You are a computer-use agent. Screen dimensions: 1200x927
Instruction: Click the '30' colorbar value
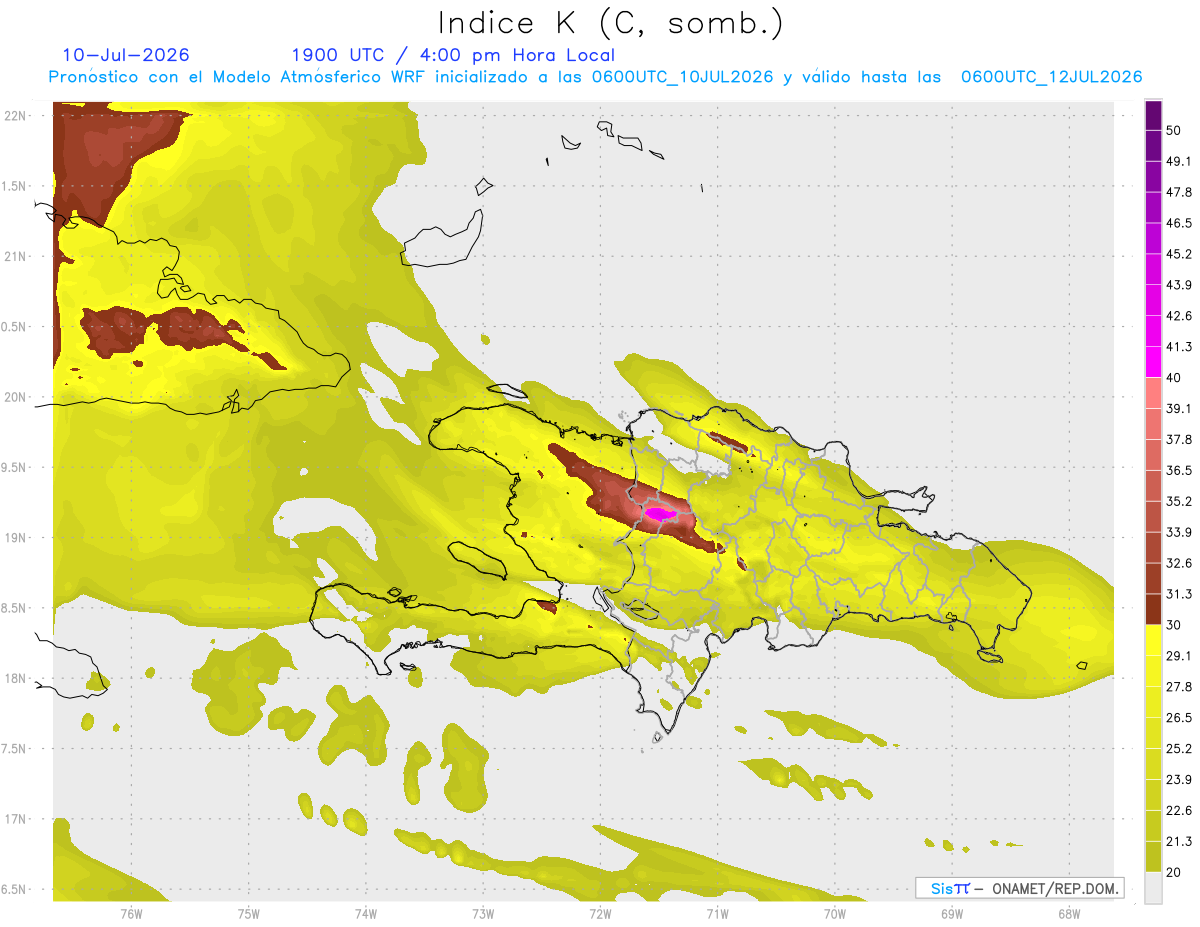click(1174, 625)
